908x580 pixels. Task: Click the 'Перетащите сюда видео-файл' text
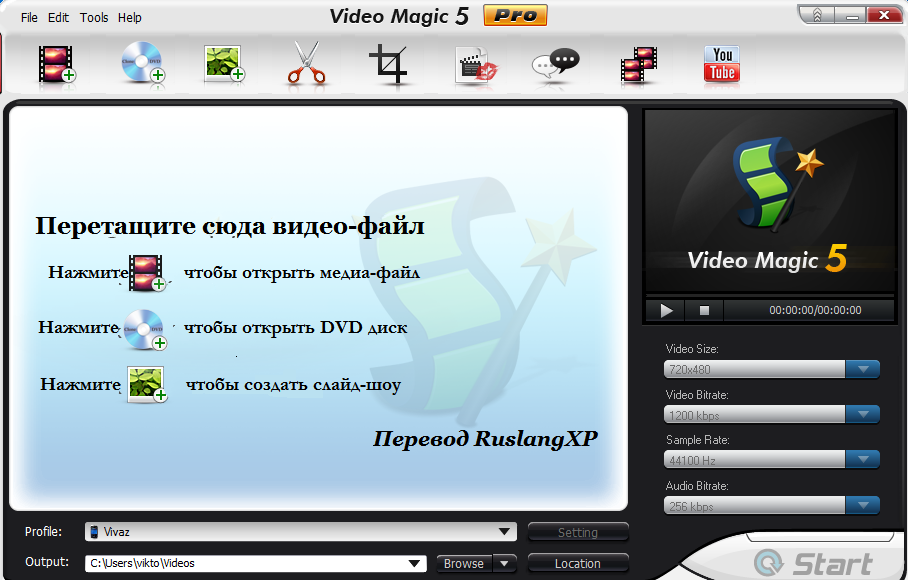click(x=230, y=226)
